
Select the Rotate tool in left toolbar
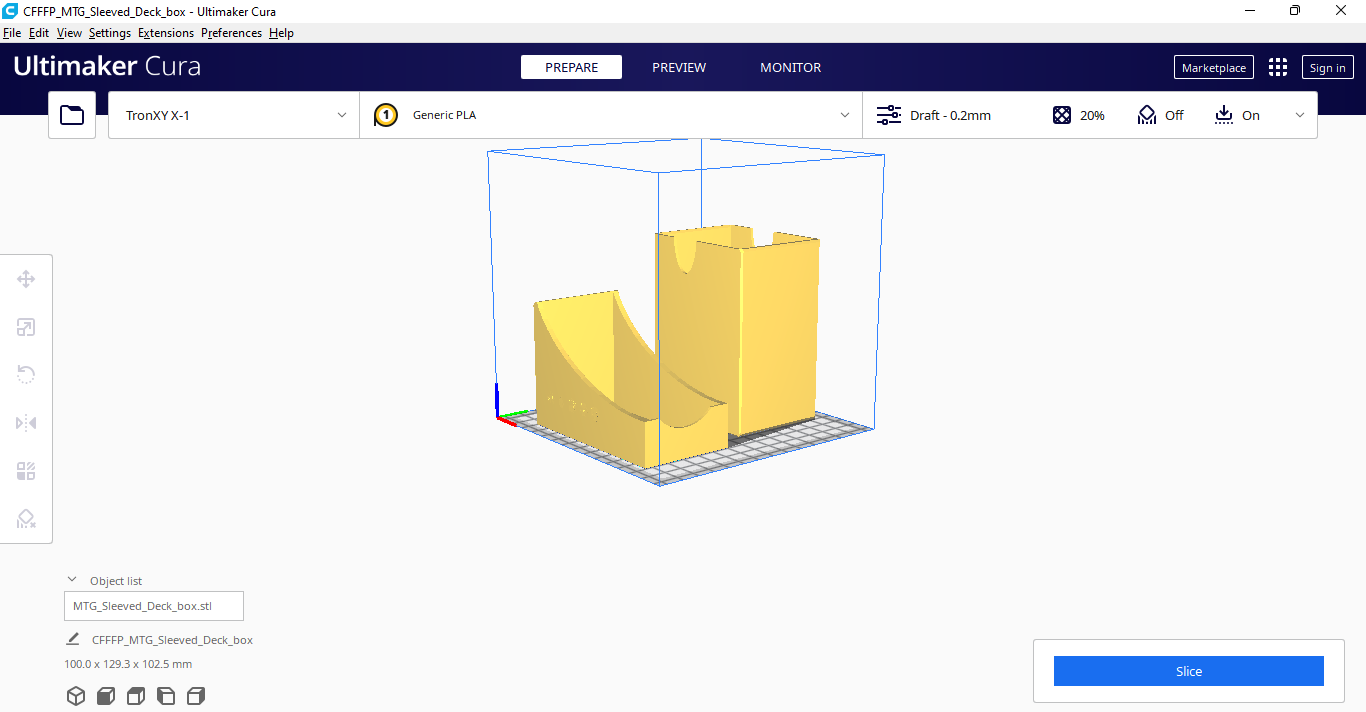point(26,375)
